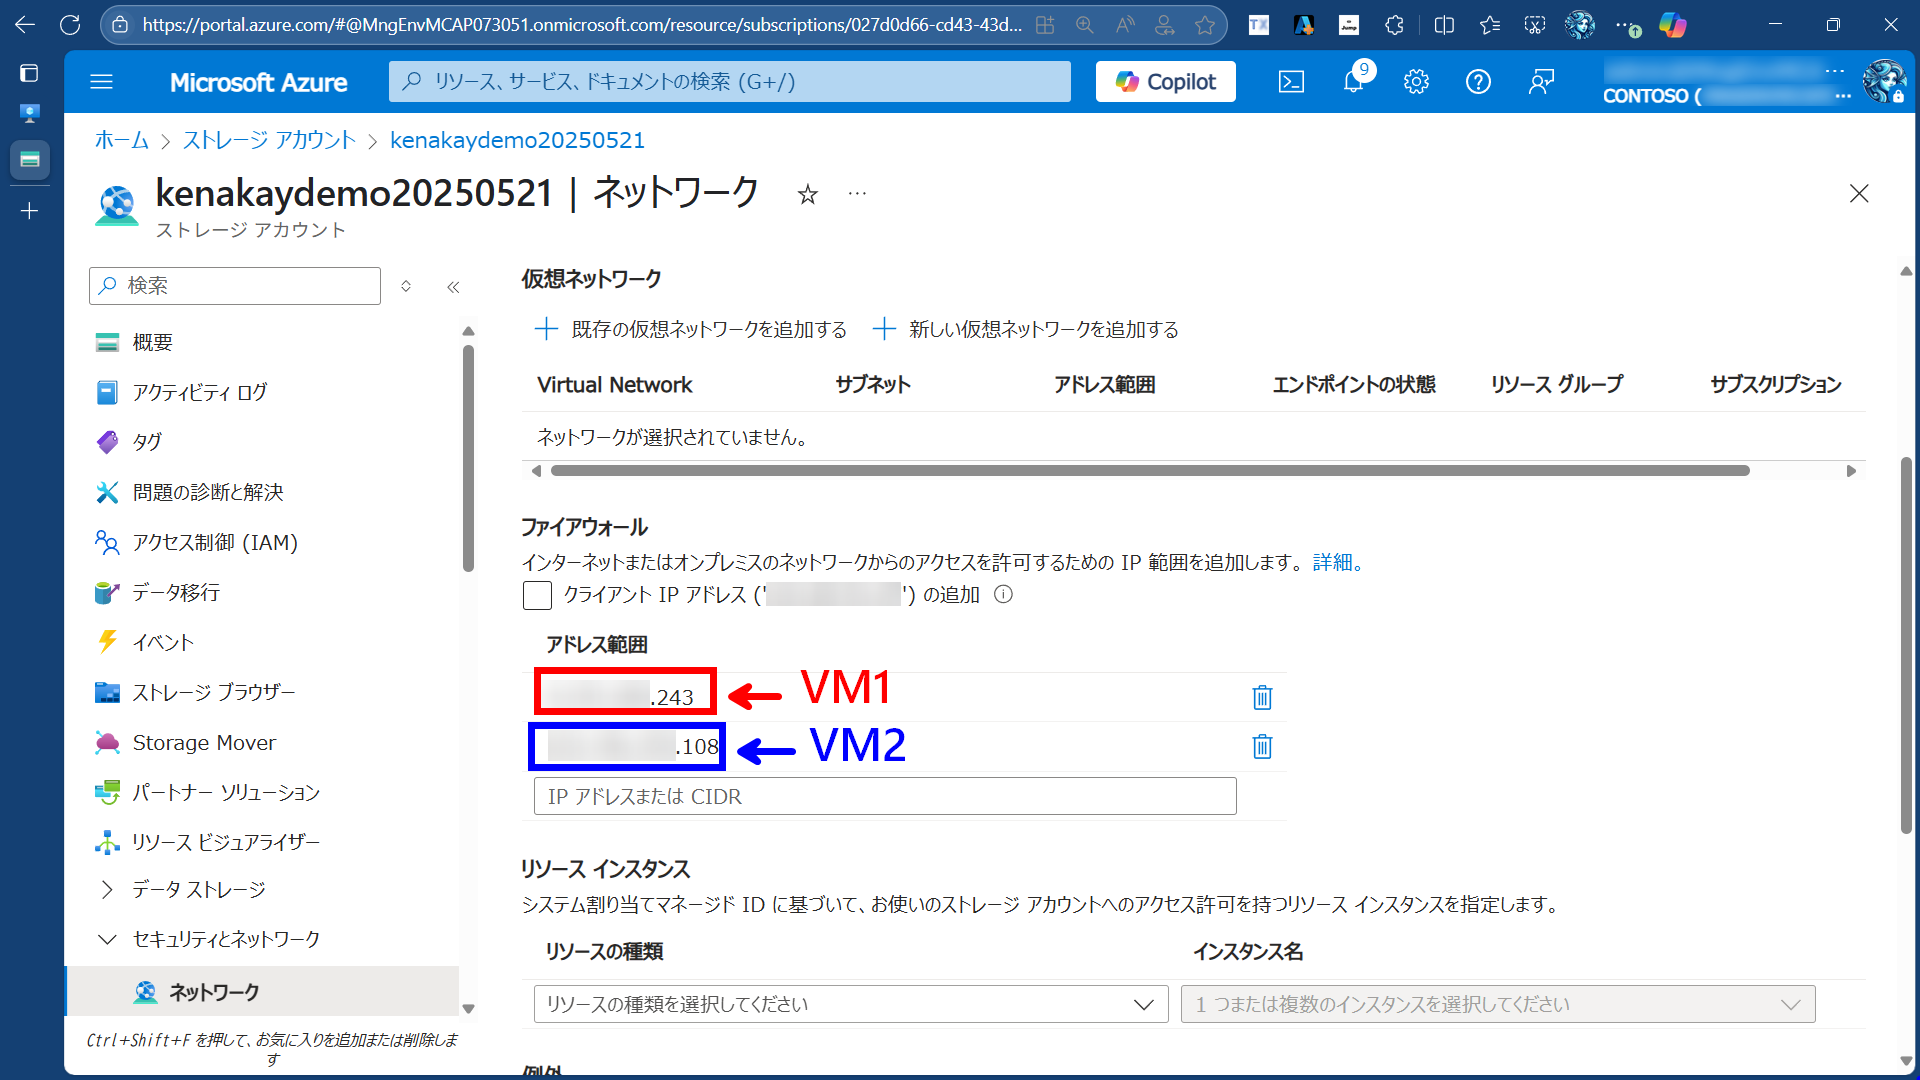Open resource type dropdown
The width and height of the screenshot is (1920, 1080).
pyautogui.click(x=851, y=1004)
